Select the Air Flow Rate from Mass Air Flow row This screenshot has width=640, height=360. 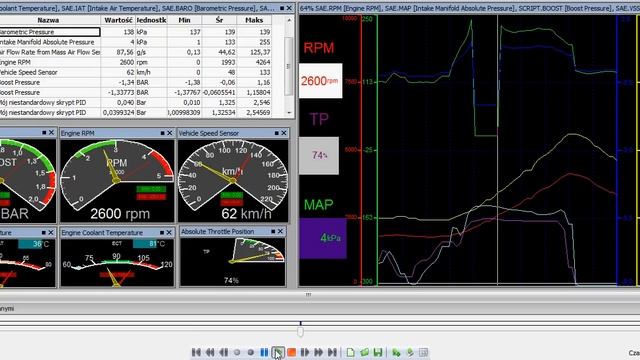[136, 52]
